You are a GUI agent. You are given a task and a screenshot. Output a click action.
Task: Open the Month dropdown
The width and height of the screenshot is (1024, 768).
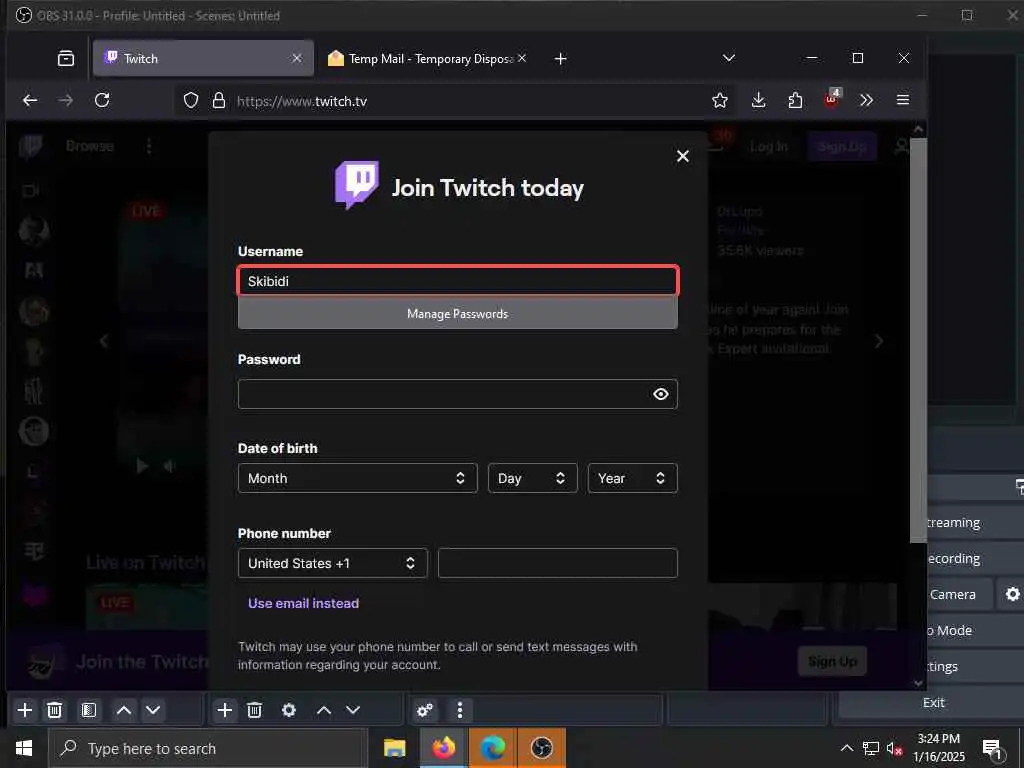(358, 478)
